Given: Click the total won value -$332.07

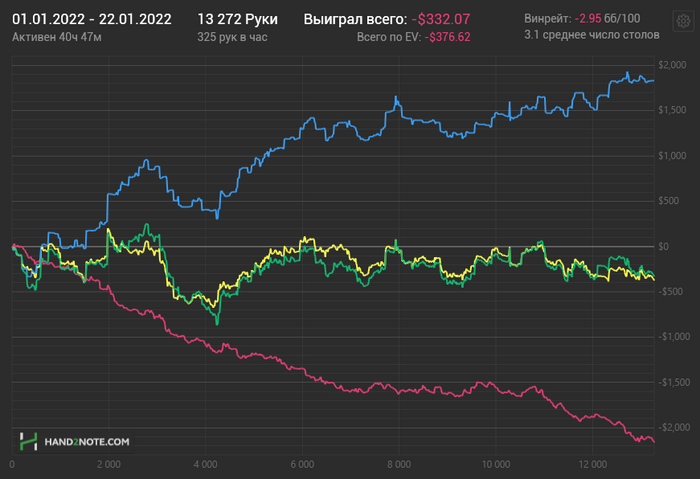Looking at the screenshot, I should [441, 19].
